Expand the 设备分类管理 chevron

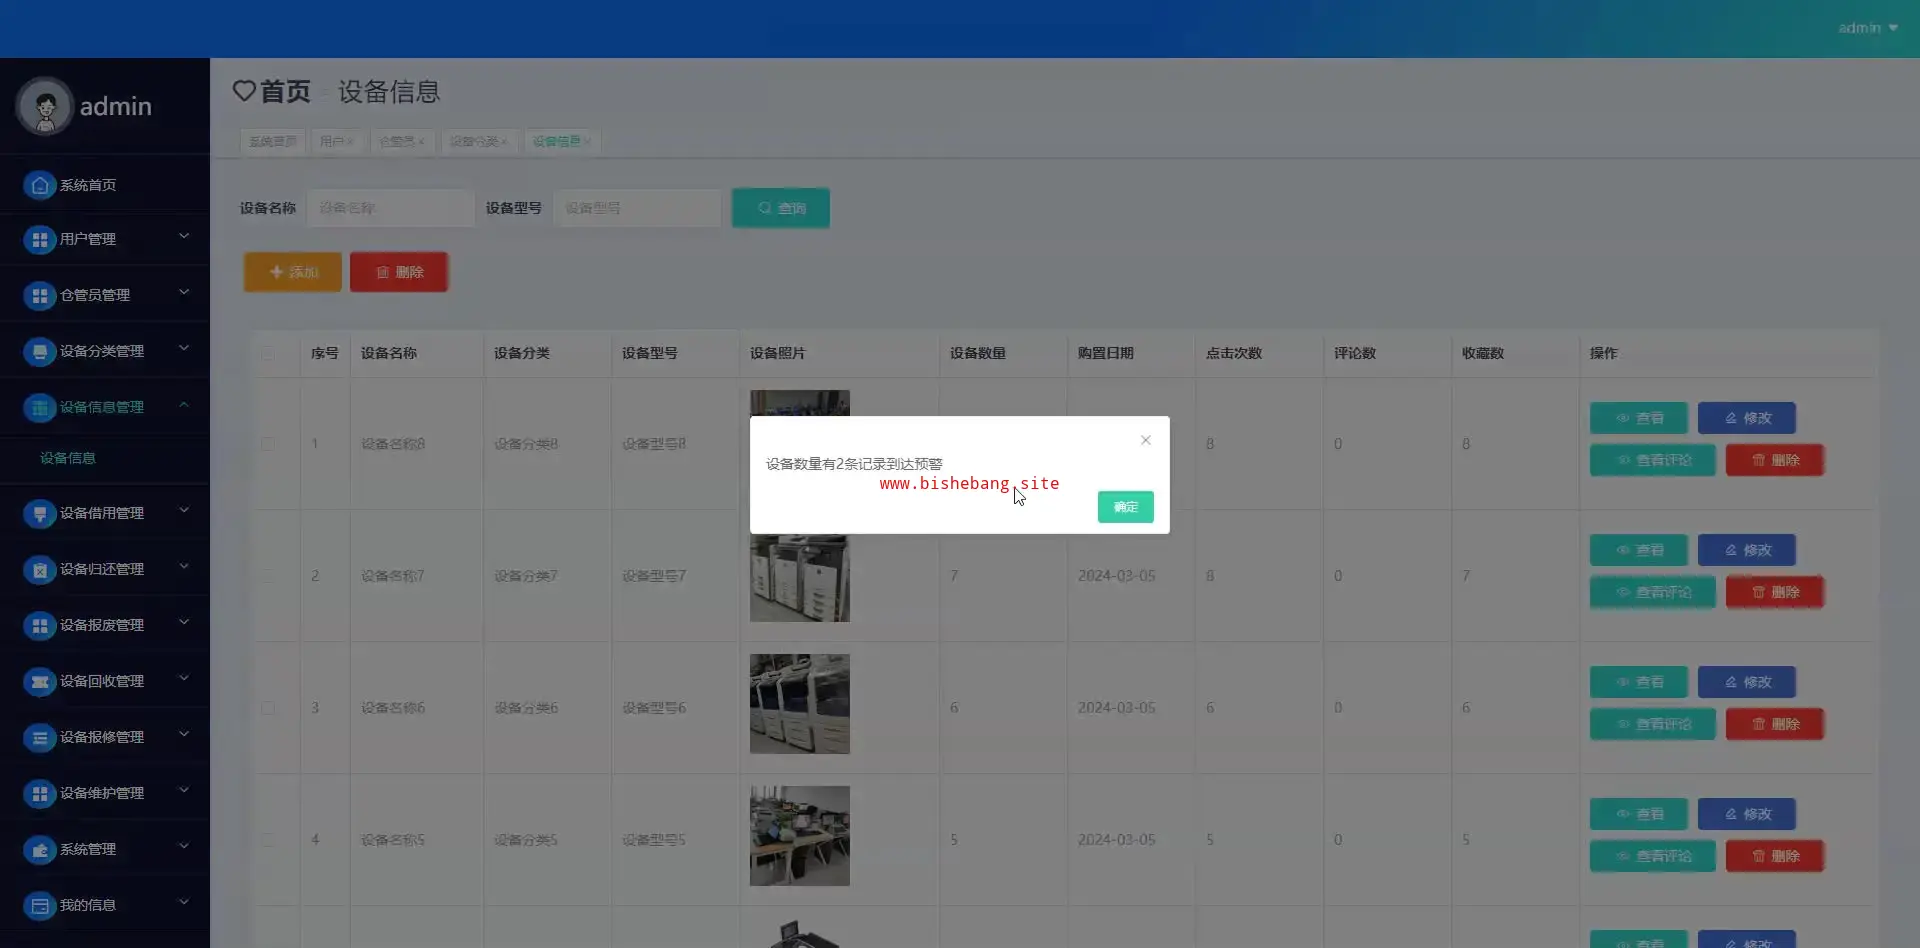[x=184, y=349]
